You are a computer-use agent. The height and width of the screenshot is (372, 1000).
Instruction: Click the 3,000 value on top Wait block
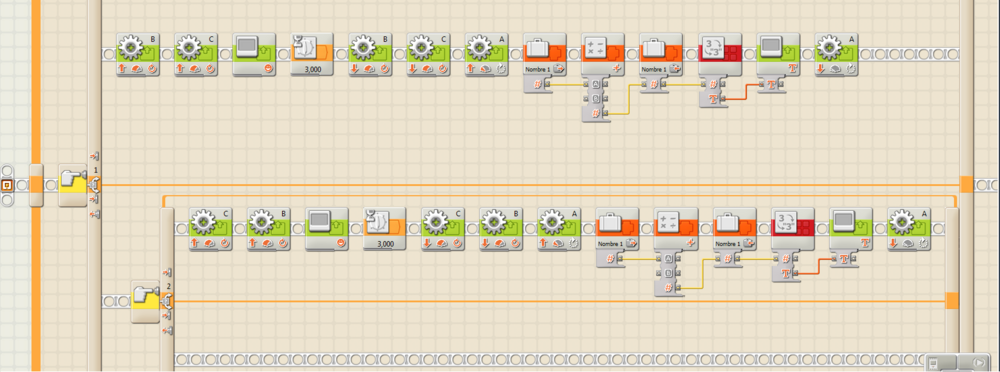pos(312,69)
